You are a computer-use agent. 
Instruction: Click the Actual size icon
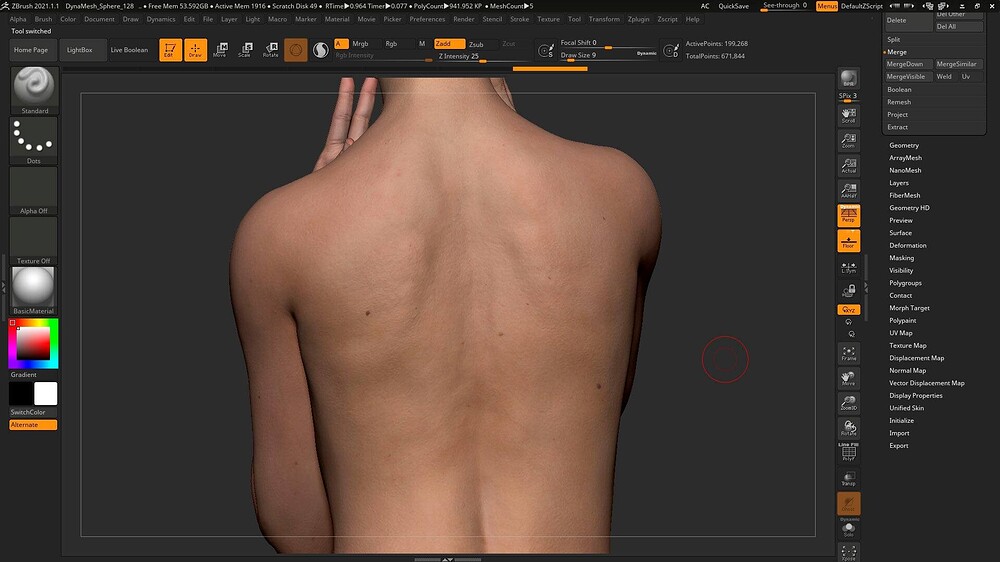tap(848, 165)
